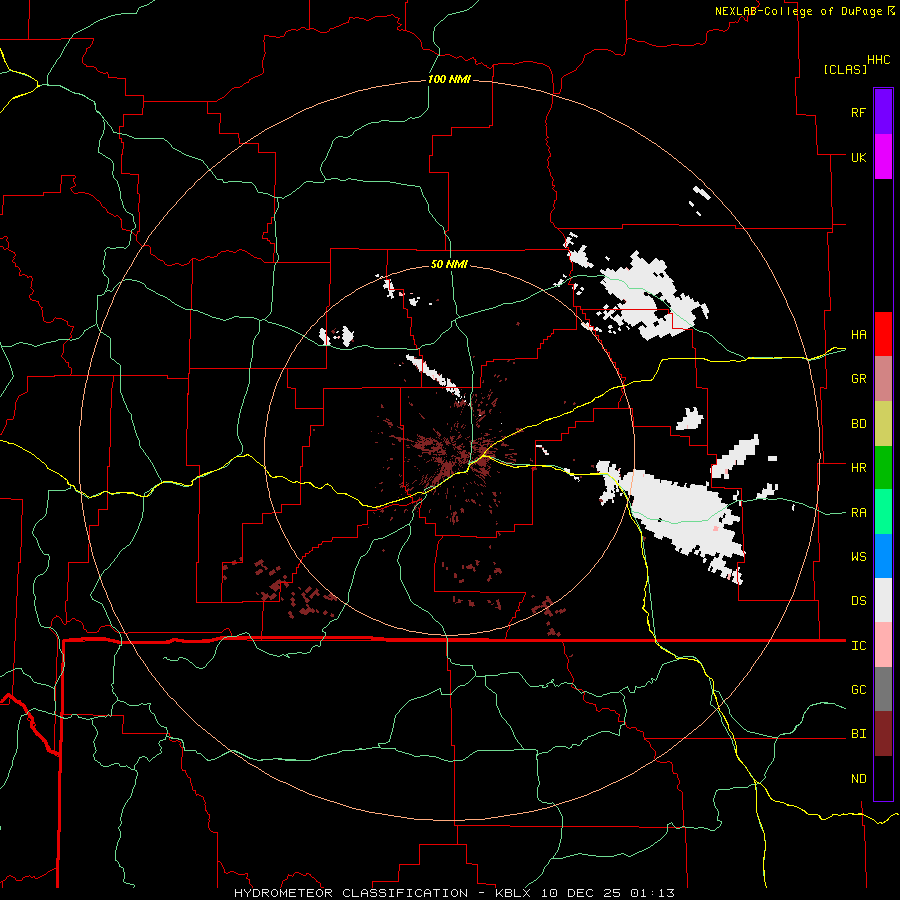
Task: Click the ND legend label
Action: tap(858, 779)
